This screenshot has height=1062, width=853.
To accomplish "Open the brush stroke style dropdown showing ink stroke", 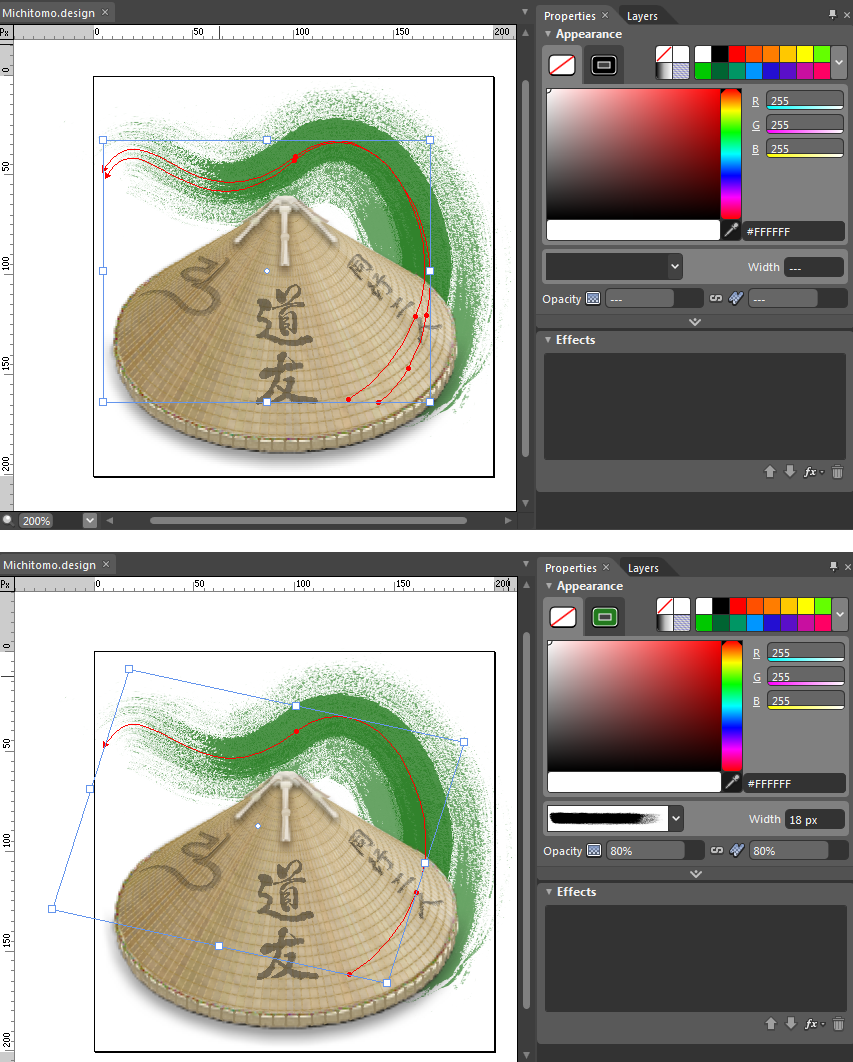I will click(x=675, y=819).
